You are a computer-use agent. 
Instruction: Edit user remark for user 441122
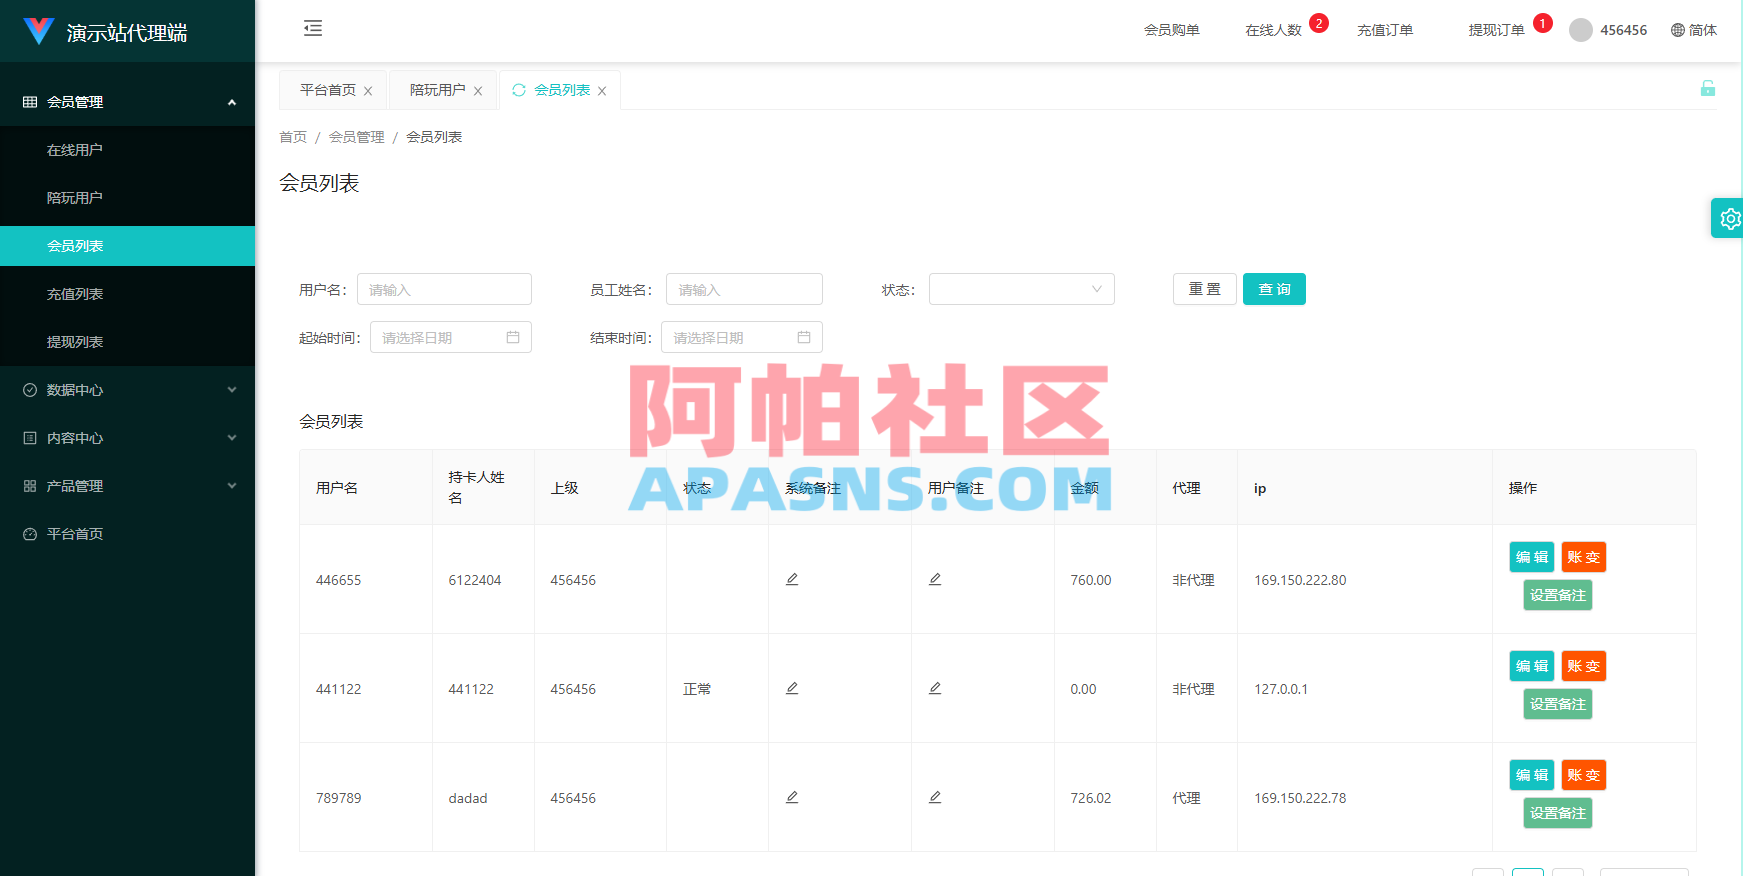pos(935,688)
